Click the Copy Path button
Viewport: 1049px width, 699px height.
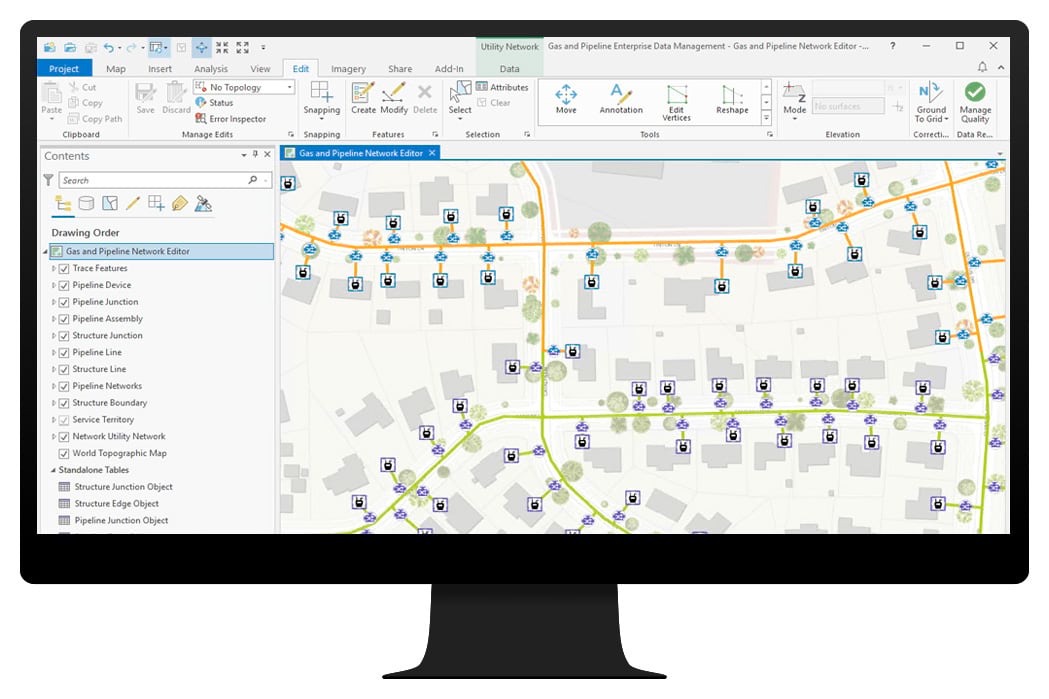click(95, 118)
